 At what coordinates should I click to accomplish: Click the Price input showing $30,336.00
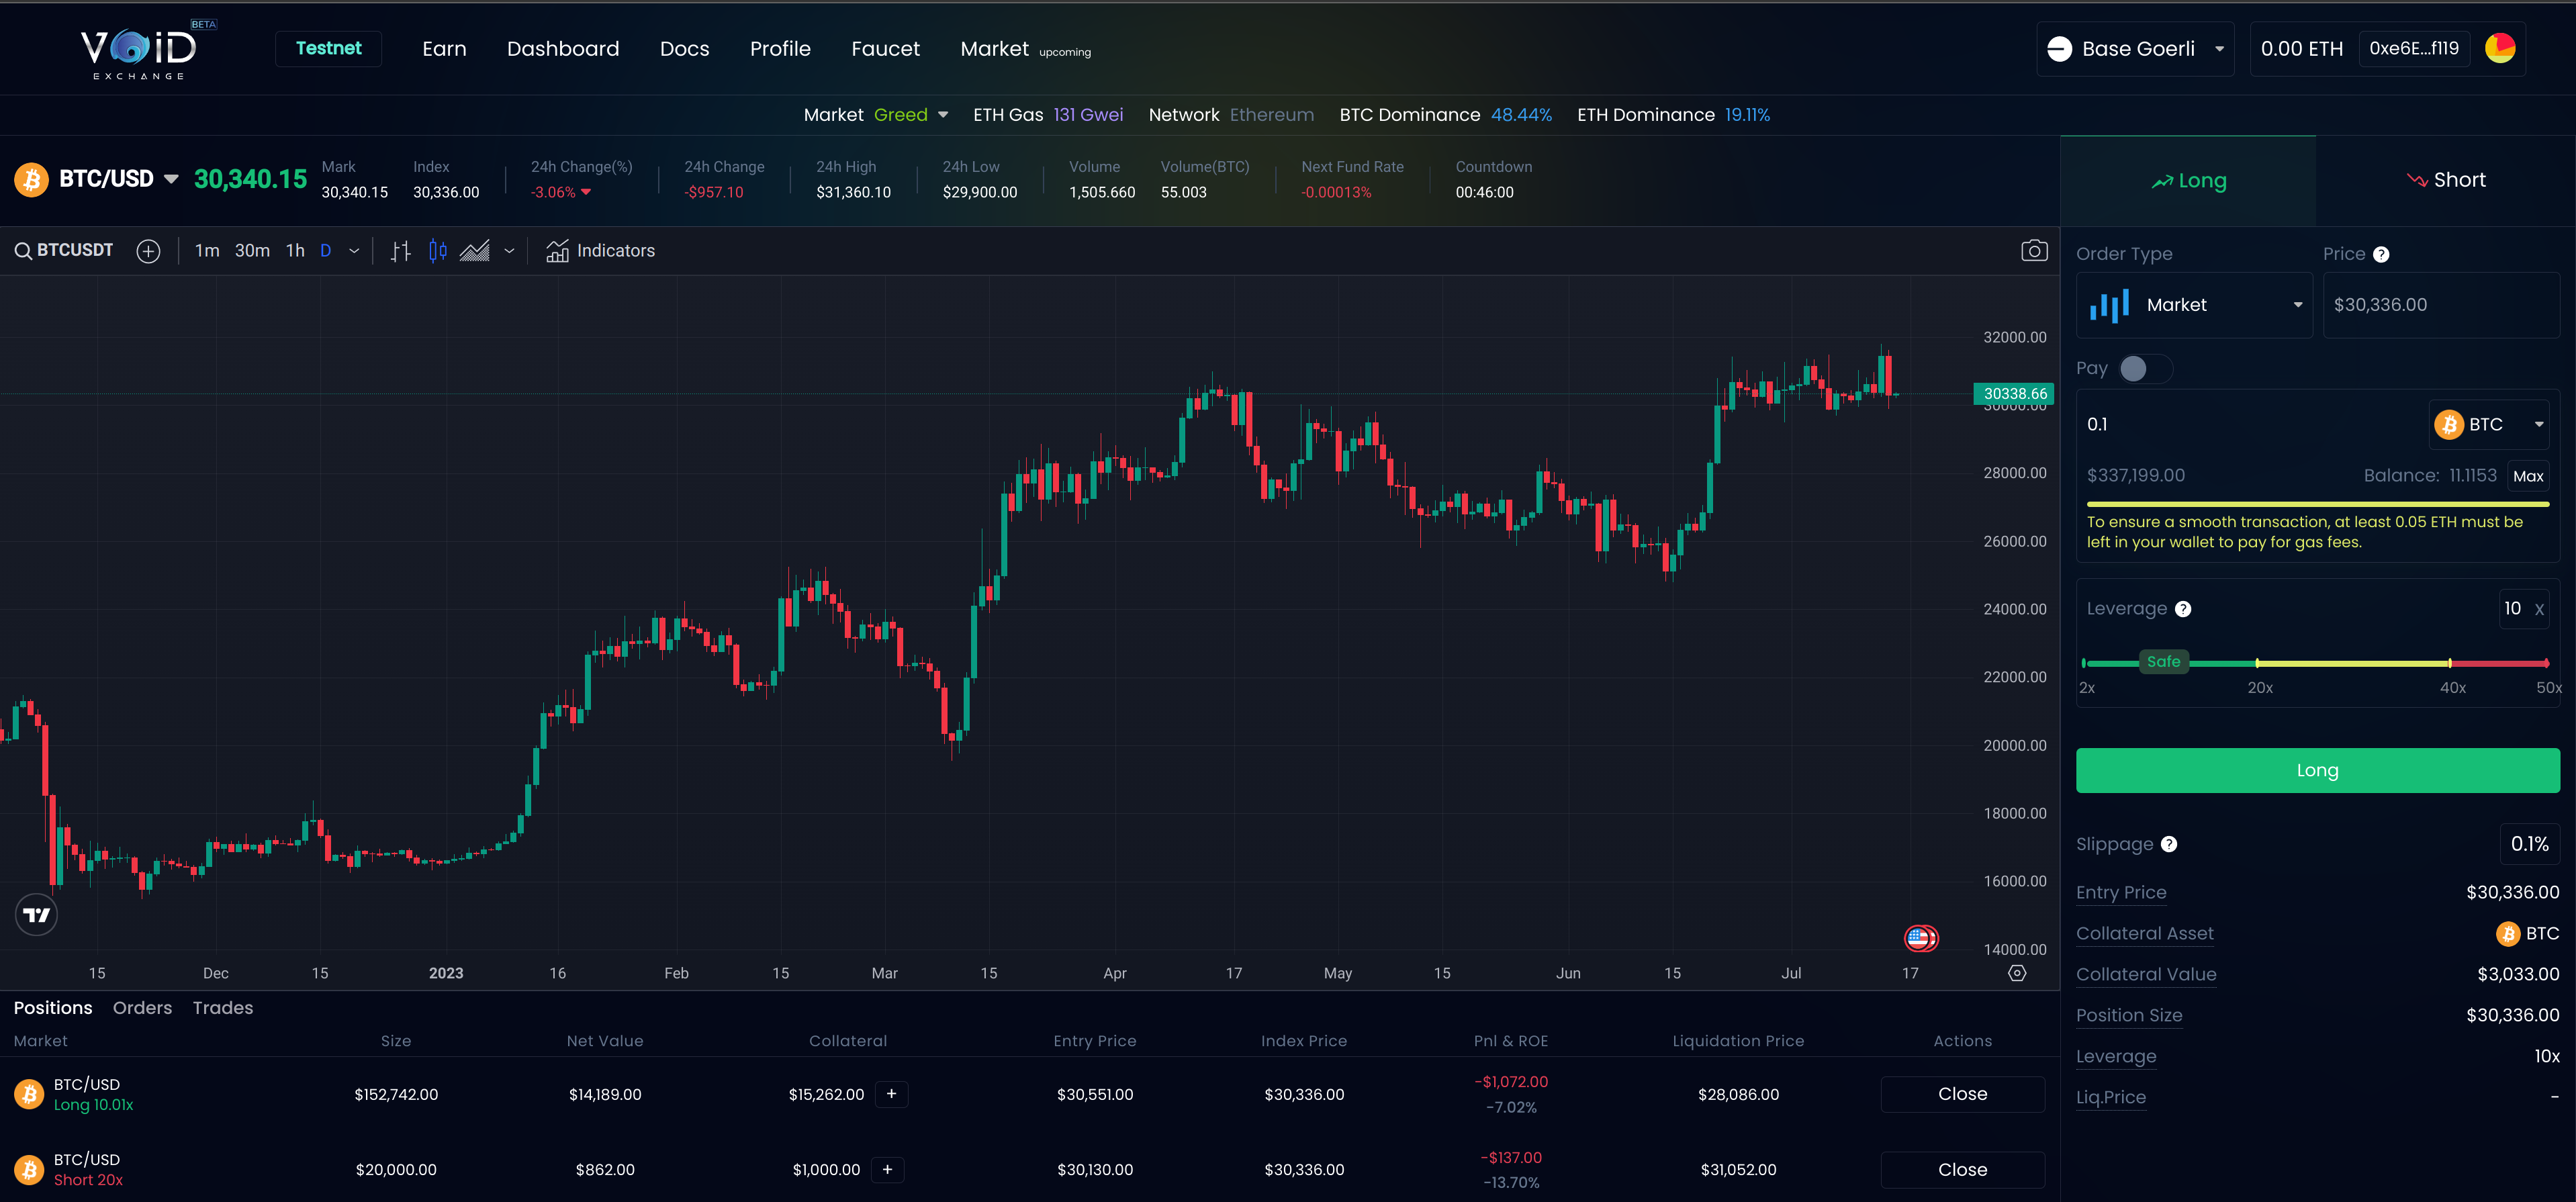coord(2440,305)
